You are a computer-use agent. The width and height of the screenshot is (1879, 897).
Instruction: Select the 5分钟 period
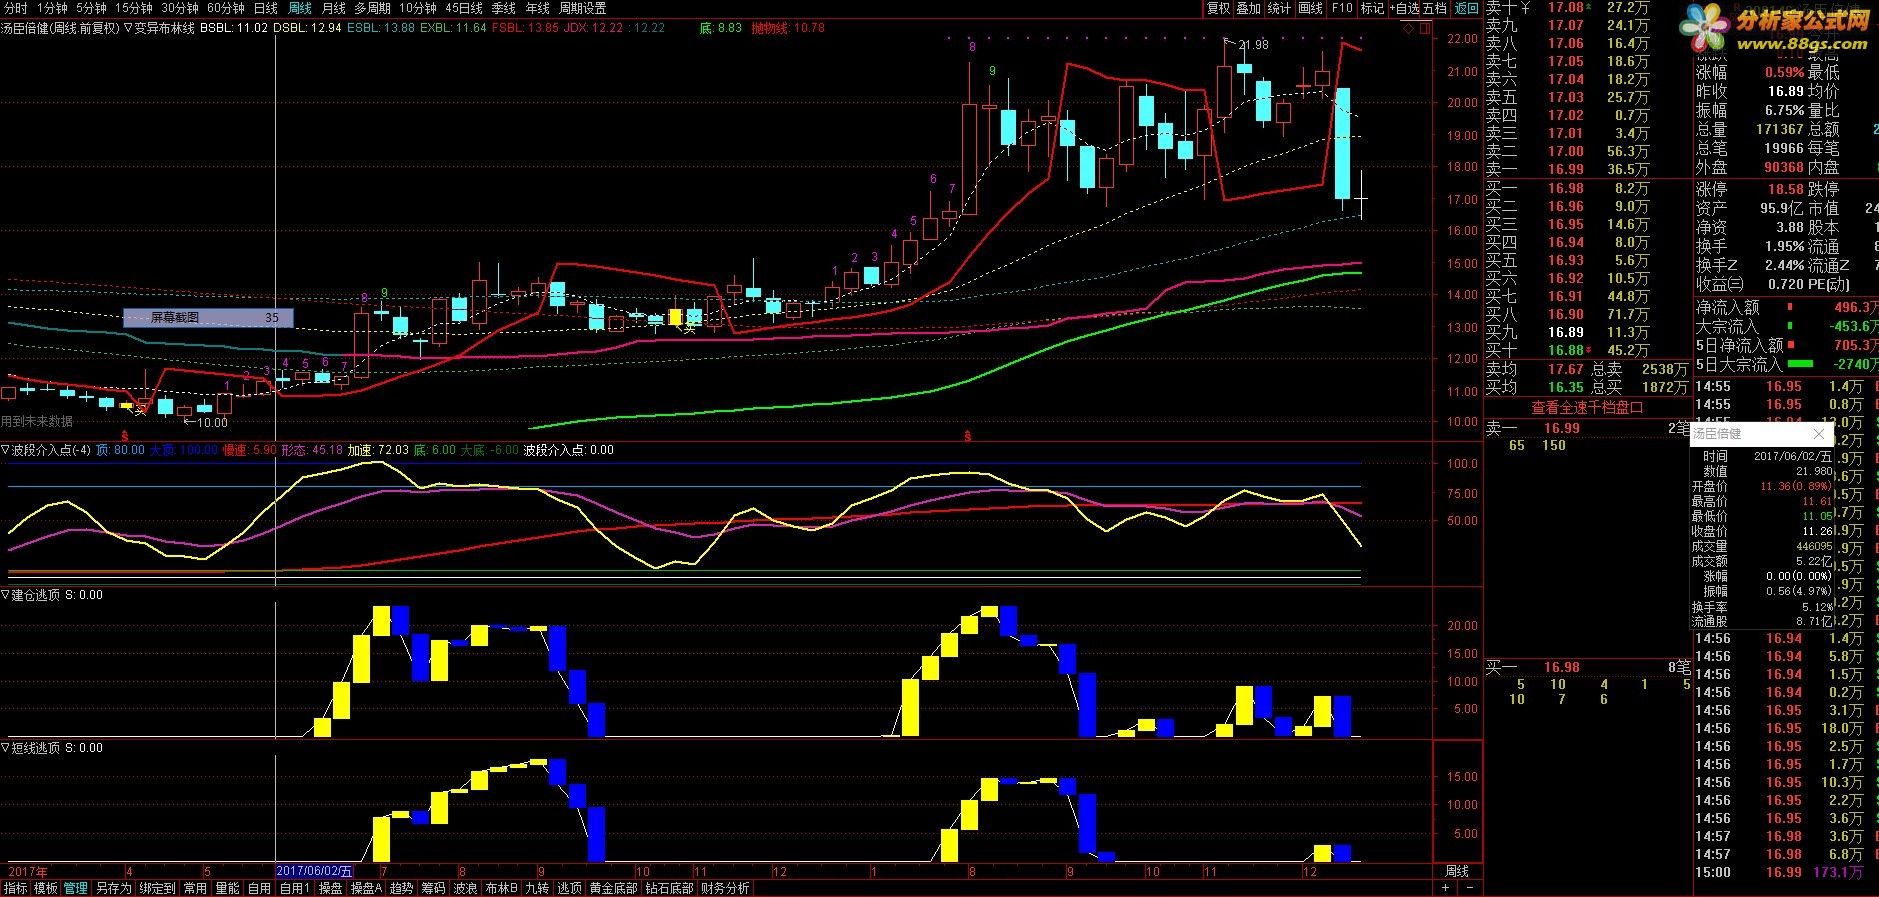pos(91,8)
